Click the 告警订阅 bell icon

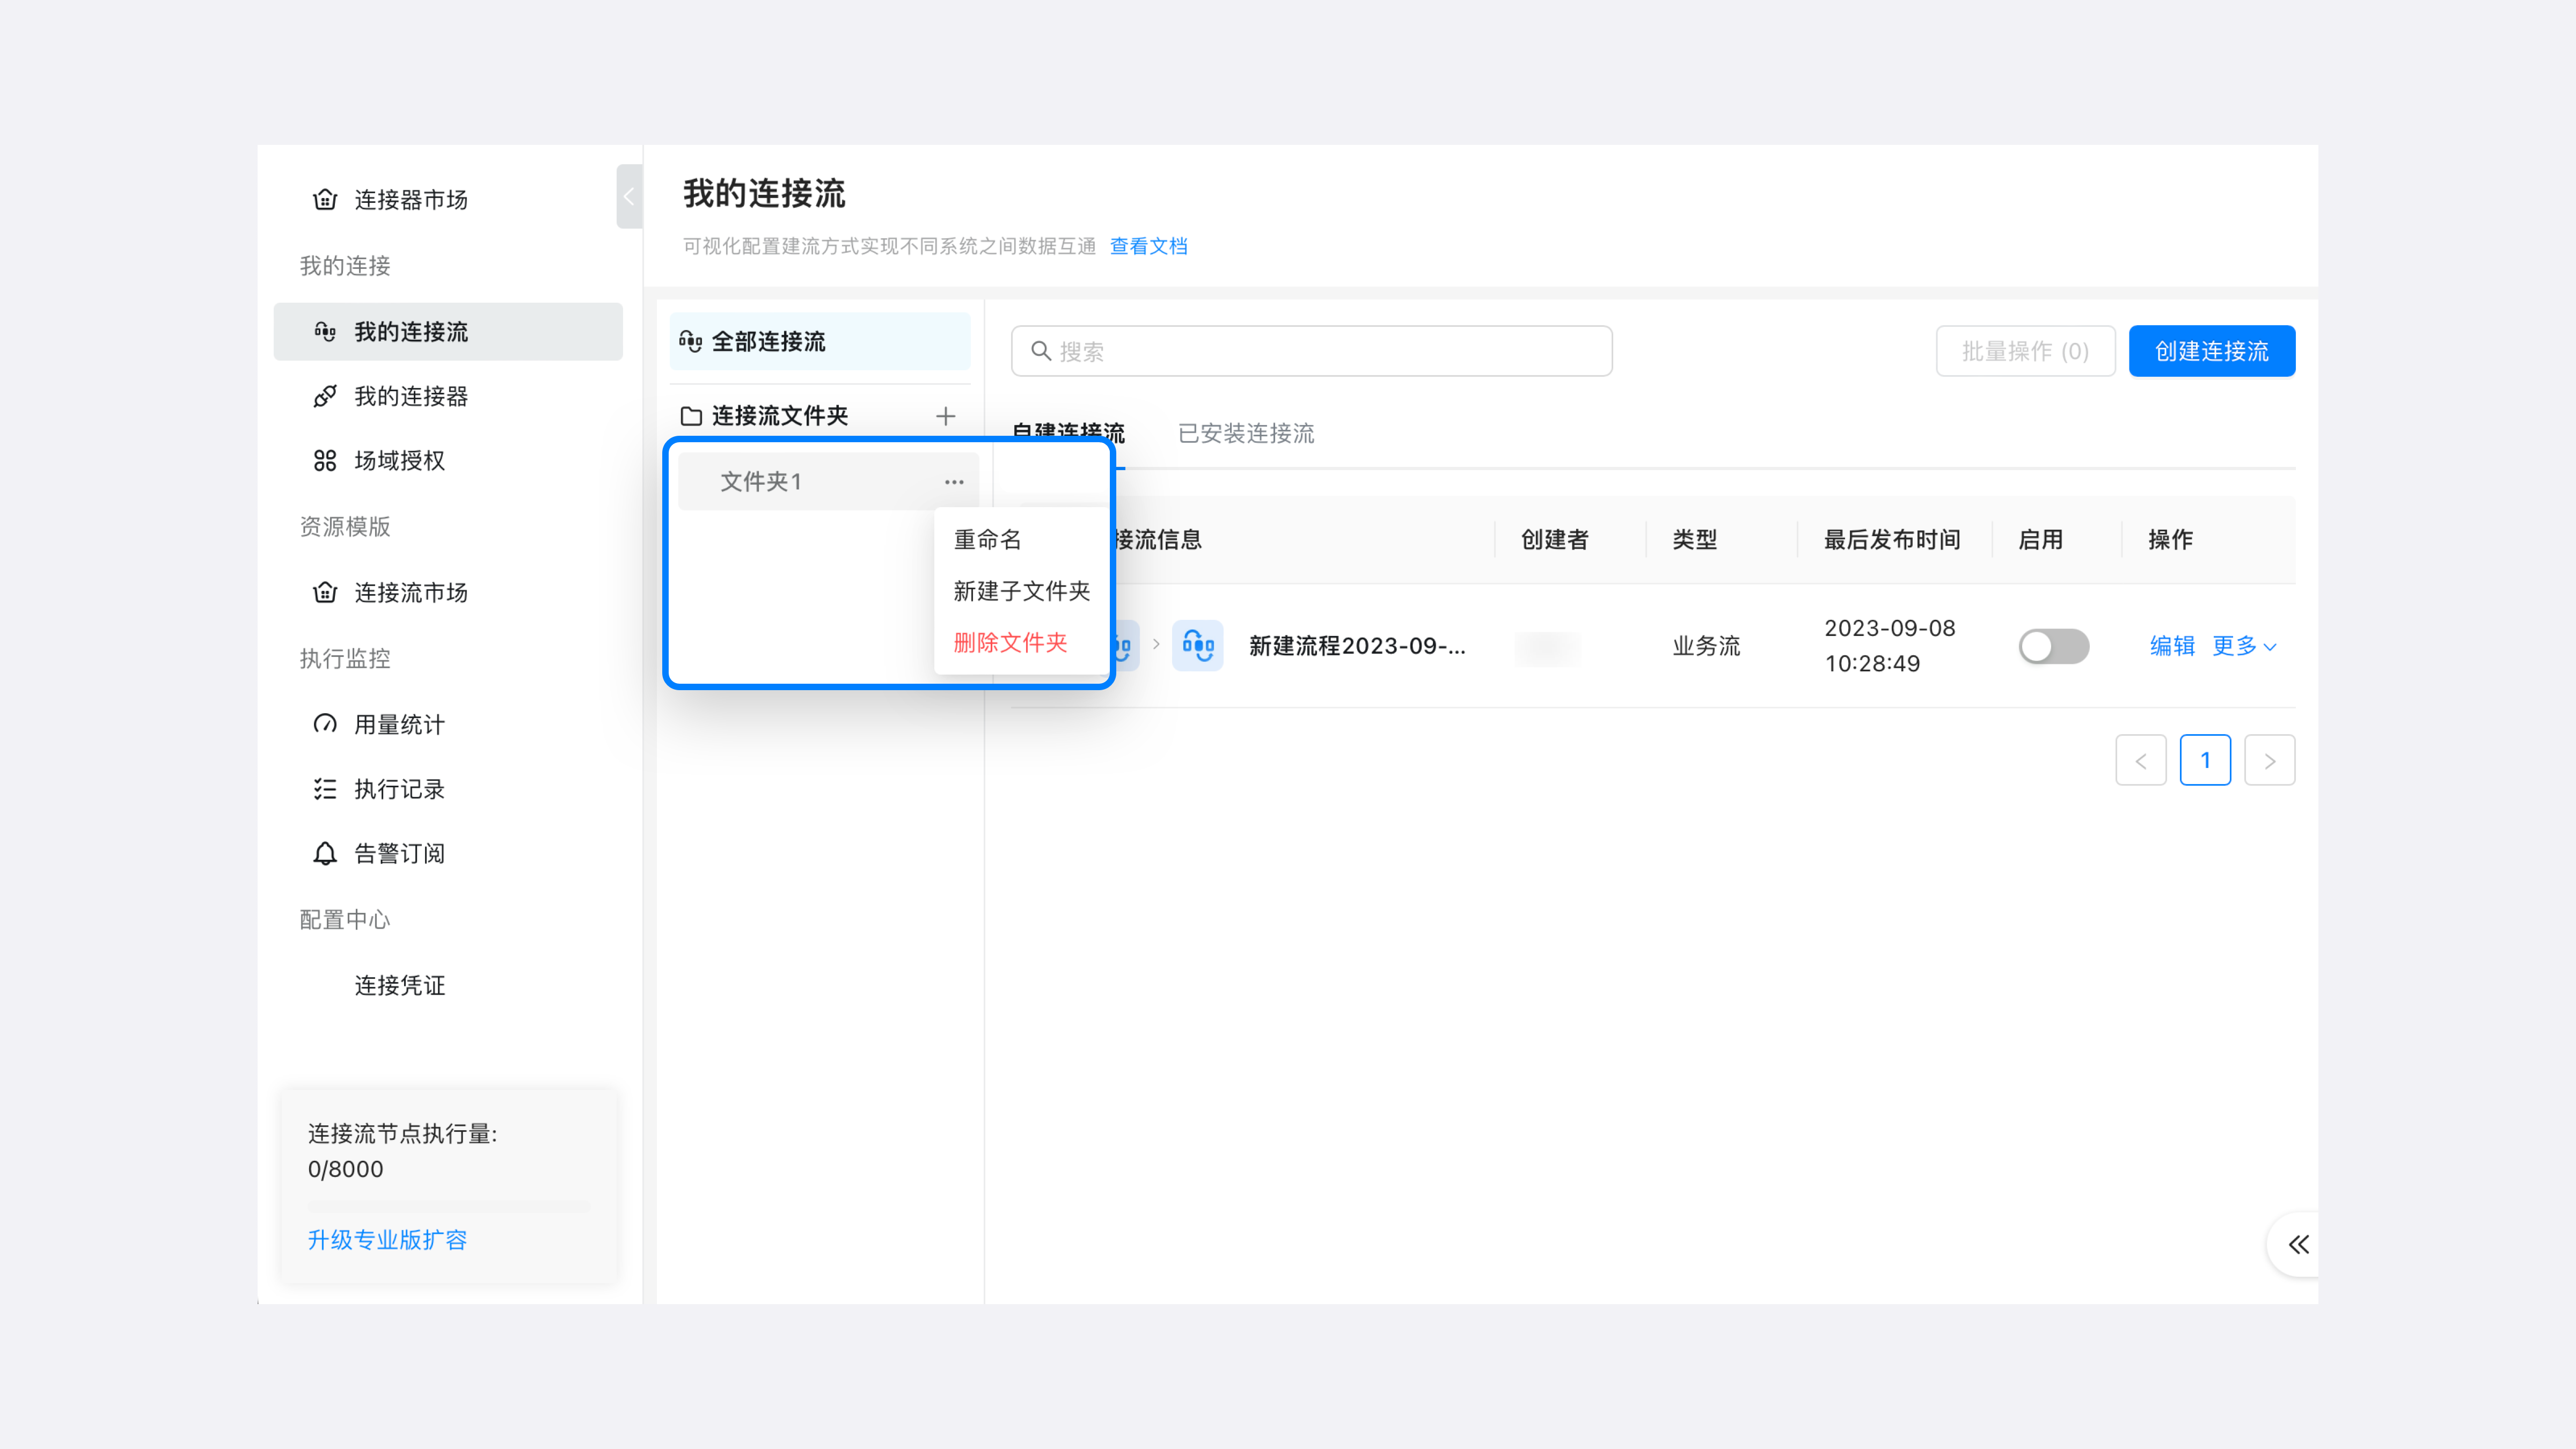pyautogui.click(x=325, y=853)
